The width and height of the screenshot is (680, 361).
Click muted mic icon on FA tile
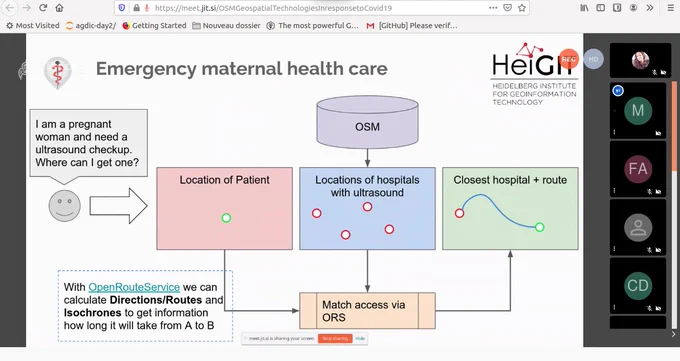coord(650,191)
